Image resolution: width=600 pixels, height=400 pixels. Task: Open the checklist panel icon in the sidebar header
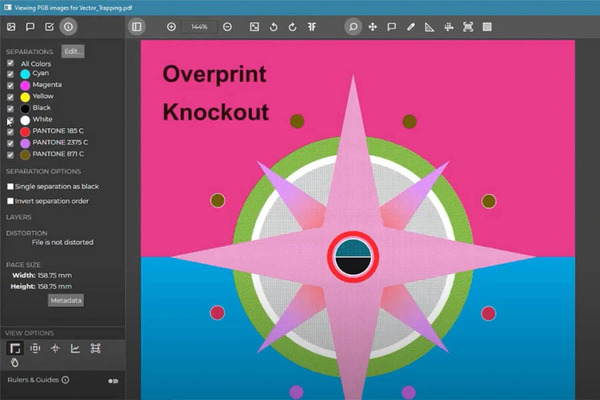[x=49, y=27]
